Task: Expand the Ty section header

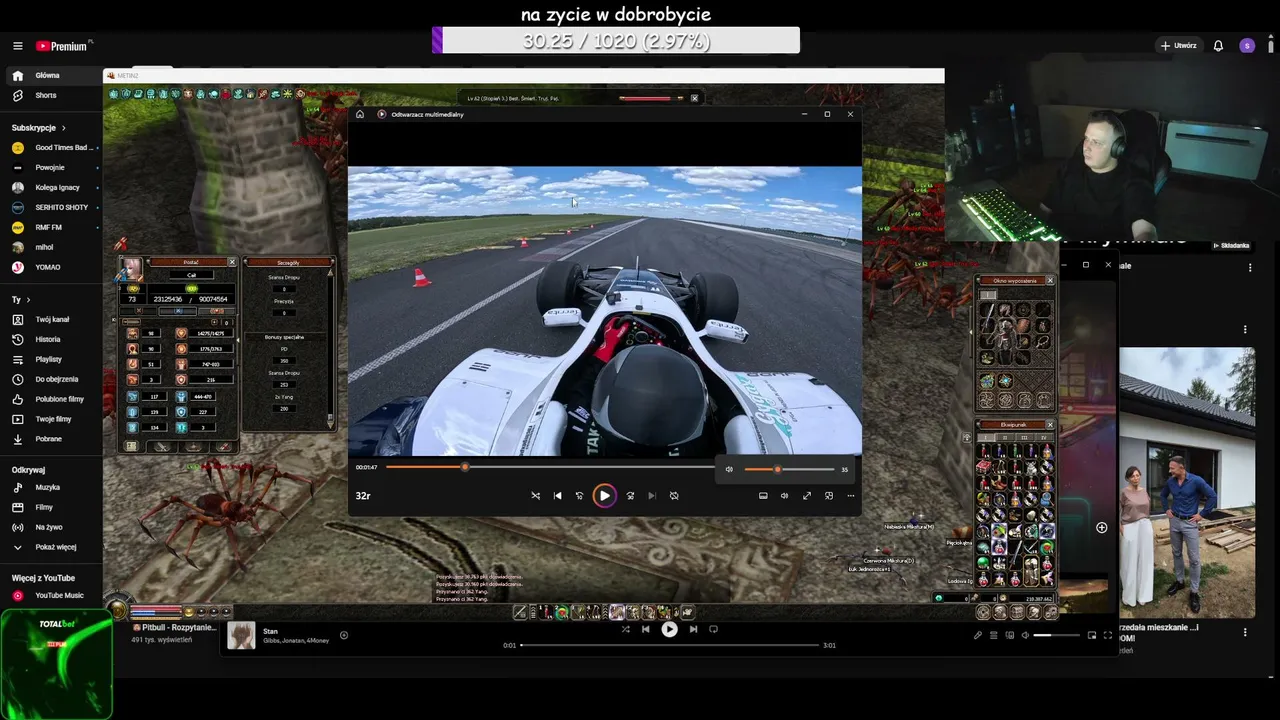Action: 21,299
